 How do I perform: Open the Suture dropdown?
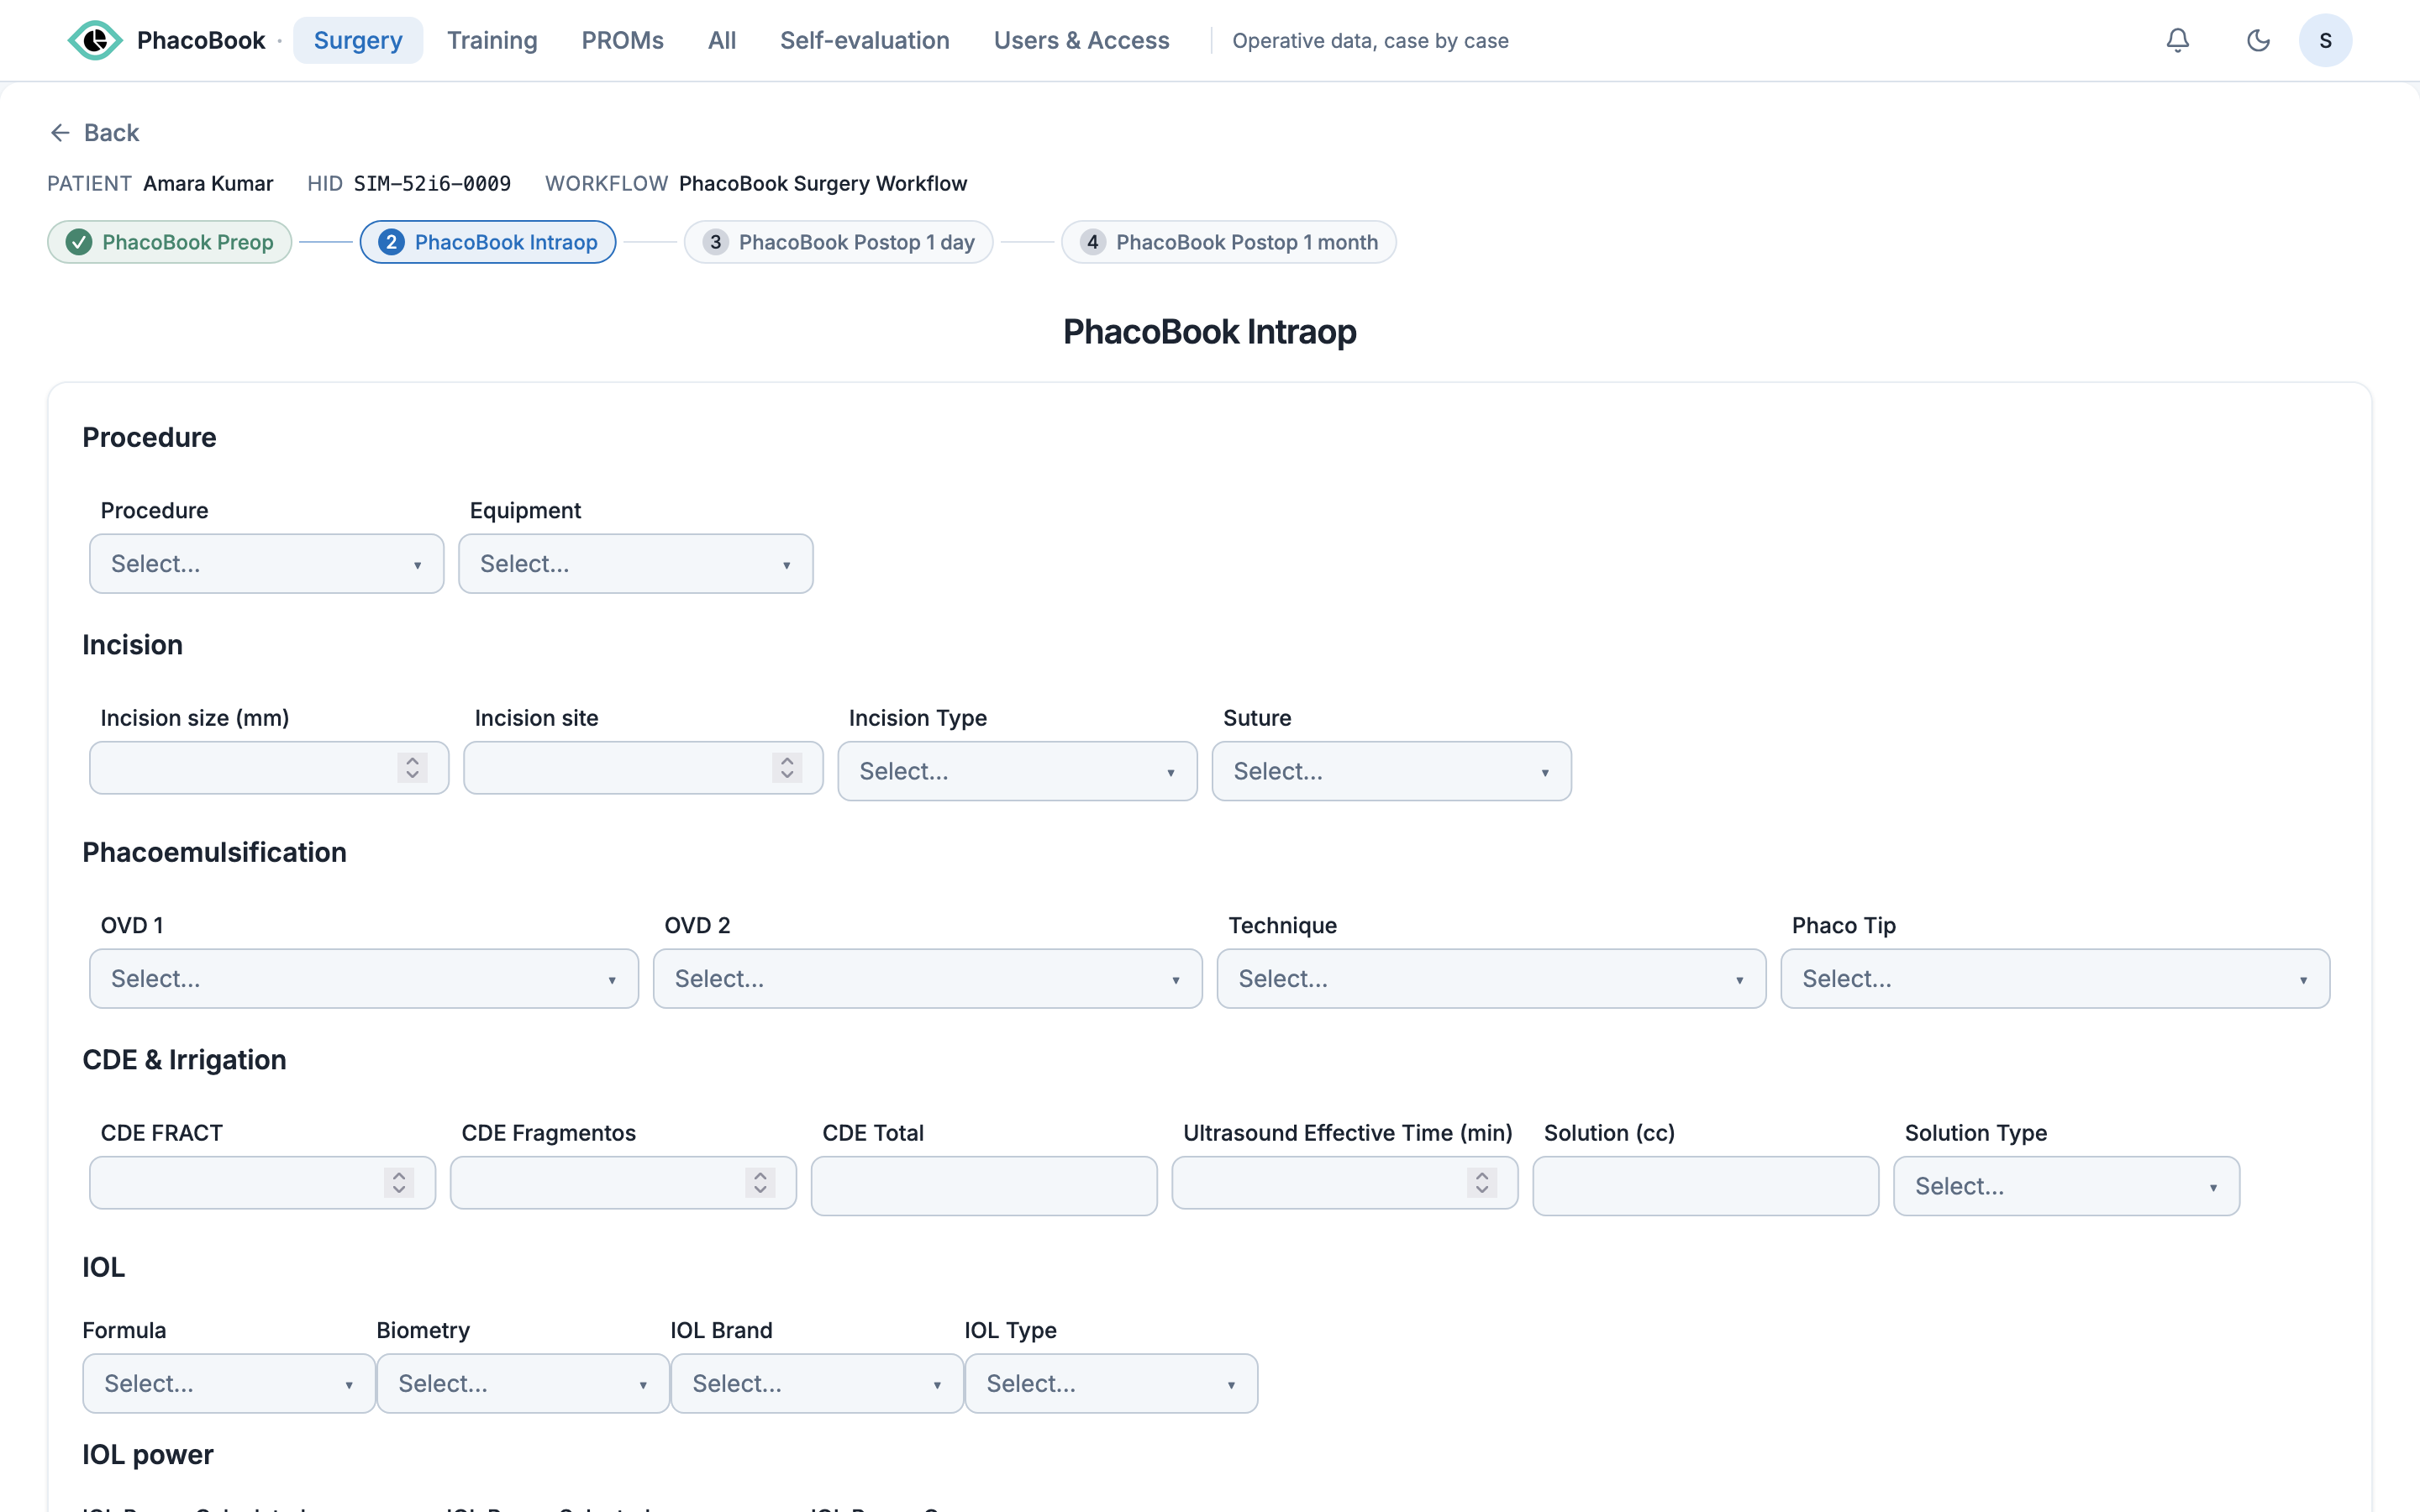pyautogui.click(x=1391, y=771)
